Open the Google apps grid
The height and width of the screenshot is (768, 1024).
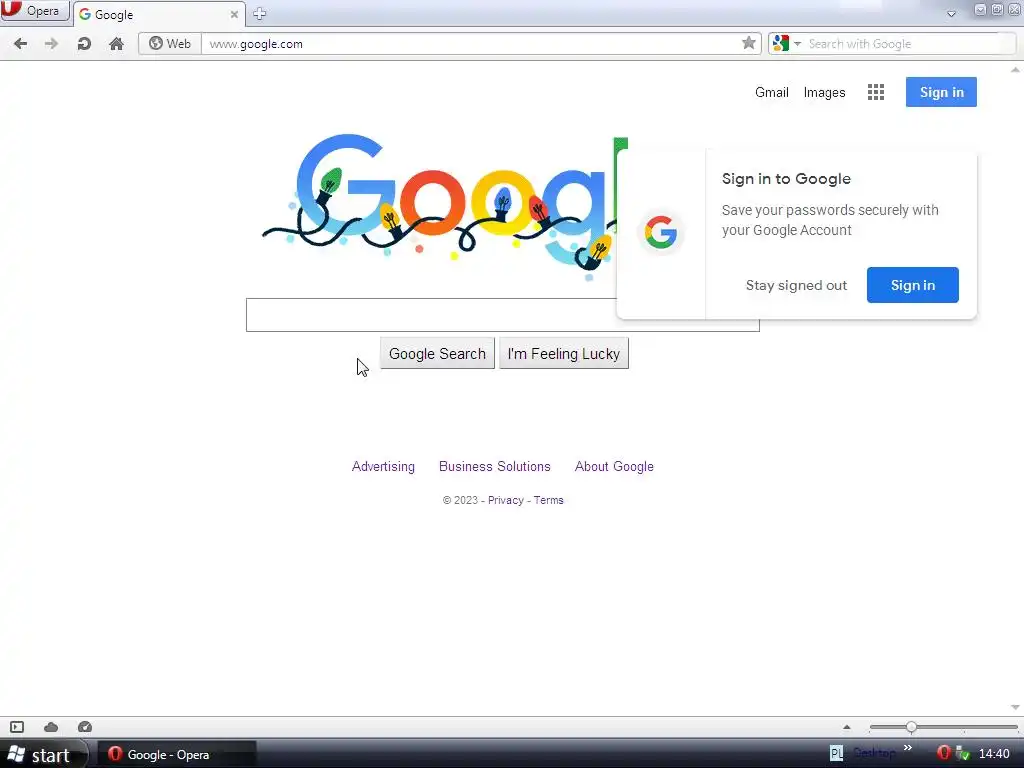click(x=876, y=92)
